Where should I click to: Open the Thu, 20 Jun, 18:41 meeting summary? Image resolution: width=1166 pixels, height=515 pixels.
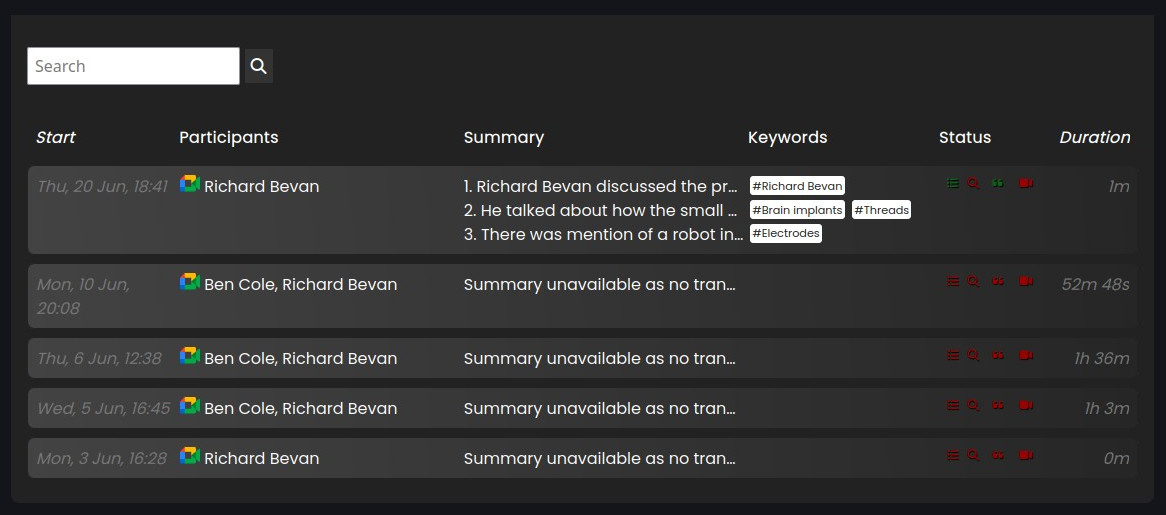583,210
